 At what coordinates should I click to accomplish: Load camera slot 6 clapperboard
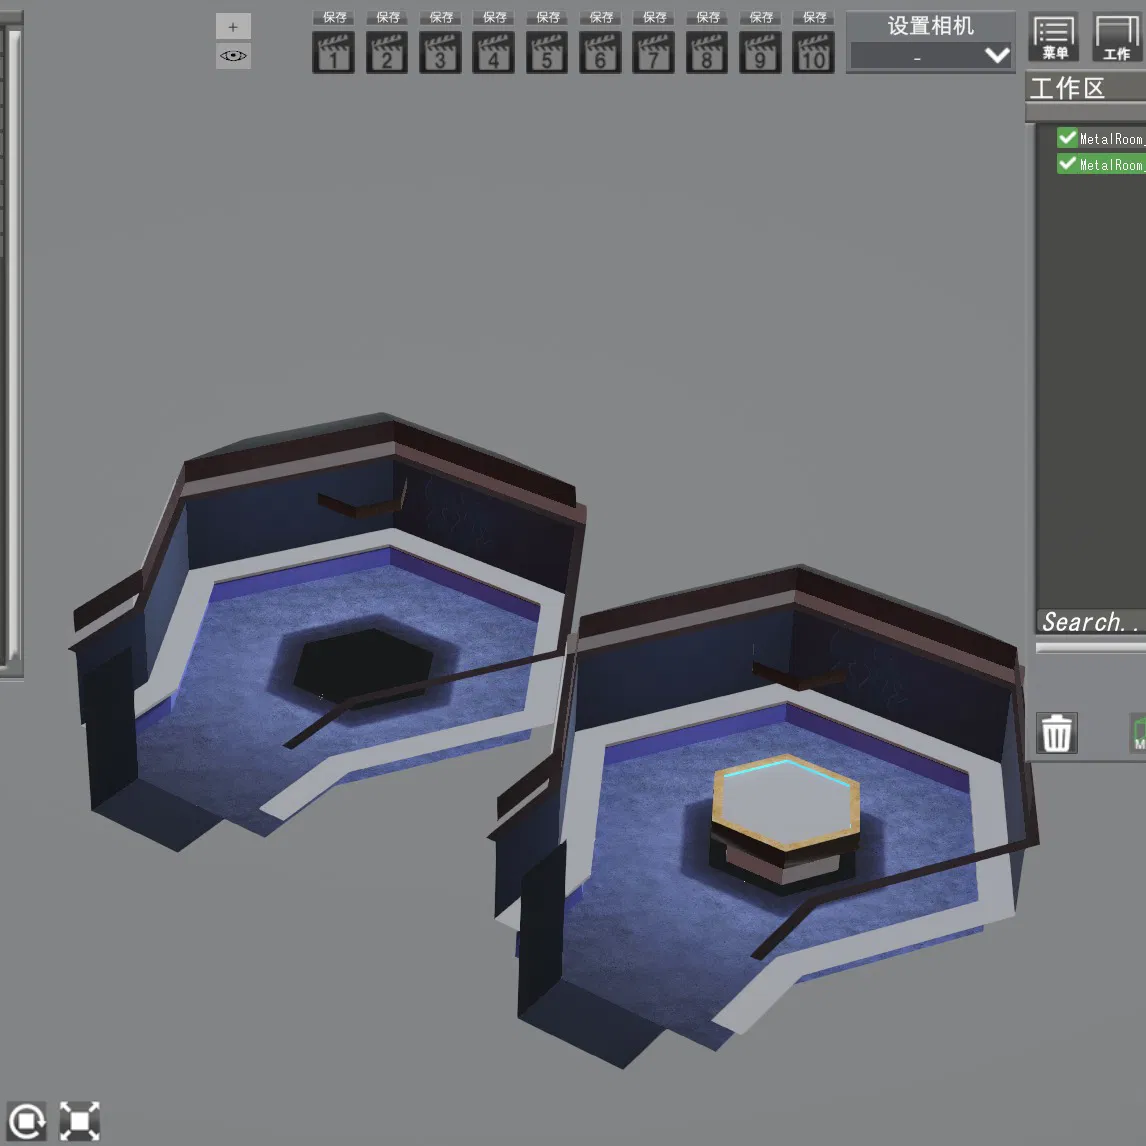[x=600, y=52]
